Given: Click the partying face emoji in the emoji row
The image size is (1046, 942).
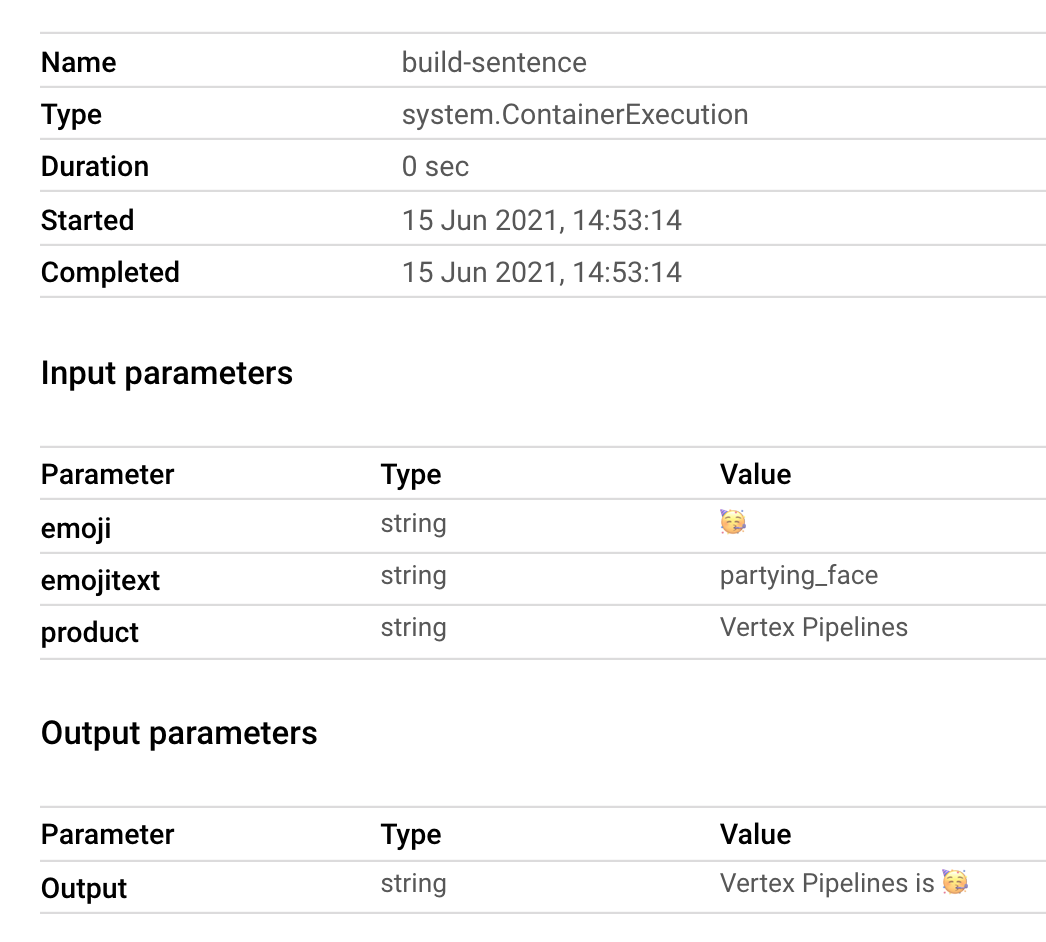Looking at the screenshot, I should (732, 522).
